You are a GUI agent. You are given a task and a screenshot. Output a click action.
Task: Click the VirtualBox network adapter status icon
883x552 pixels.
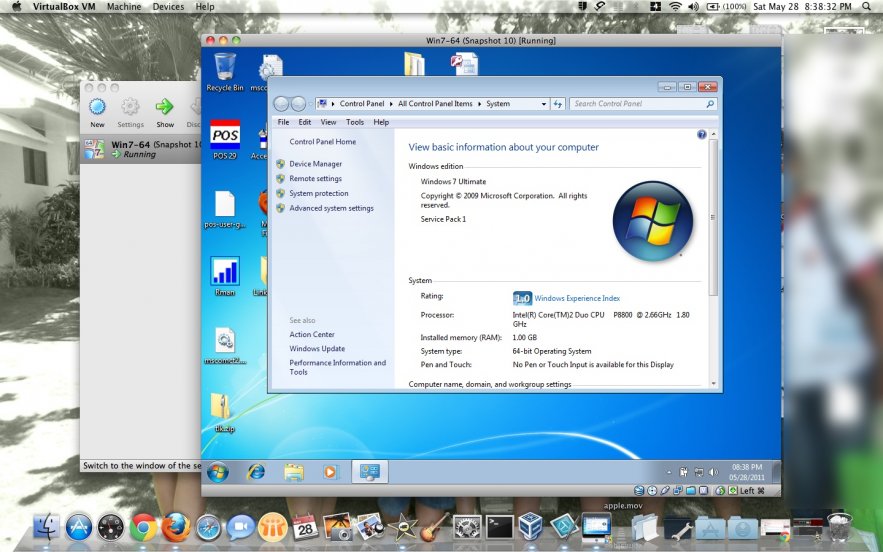coord(678,491)
